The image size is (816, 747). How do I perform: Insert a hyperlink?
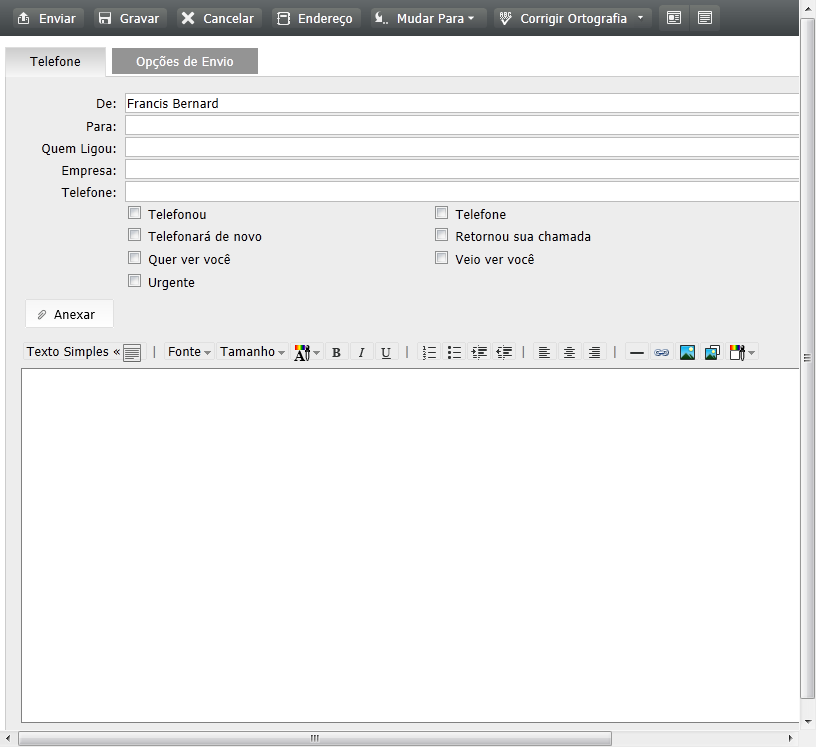click(661, 352)
